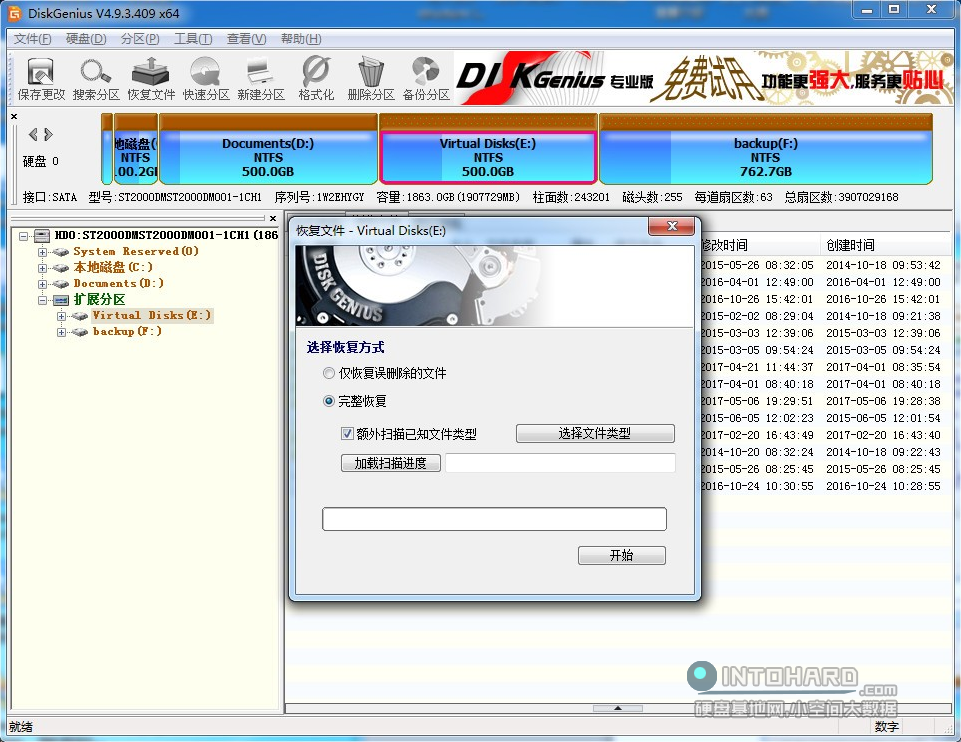This screenshot has height=742, width=961.
Task: Open the 工具(T) menu
Action: tap(193, 39)
